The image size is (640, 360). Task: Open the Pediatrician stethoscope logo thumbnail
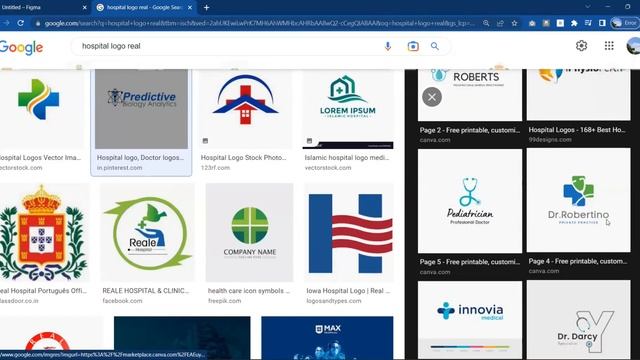pos(470,201)
